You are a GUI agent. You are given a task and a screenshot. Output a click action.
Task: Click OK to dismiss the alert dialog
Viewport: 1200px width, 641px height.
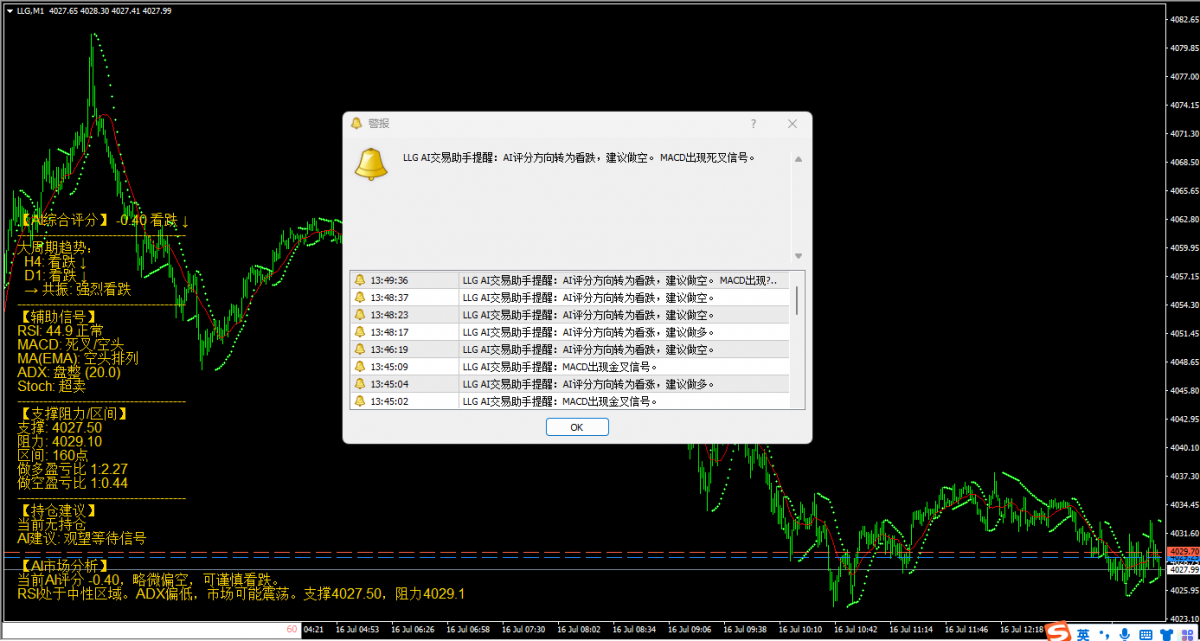(577, 427)
